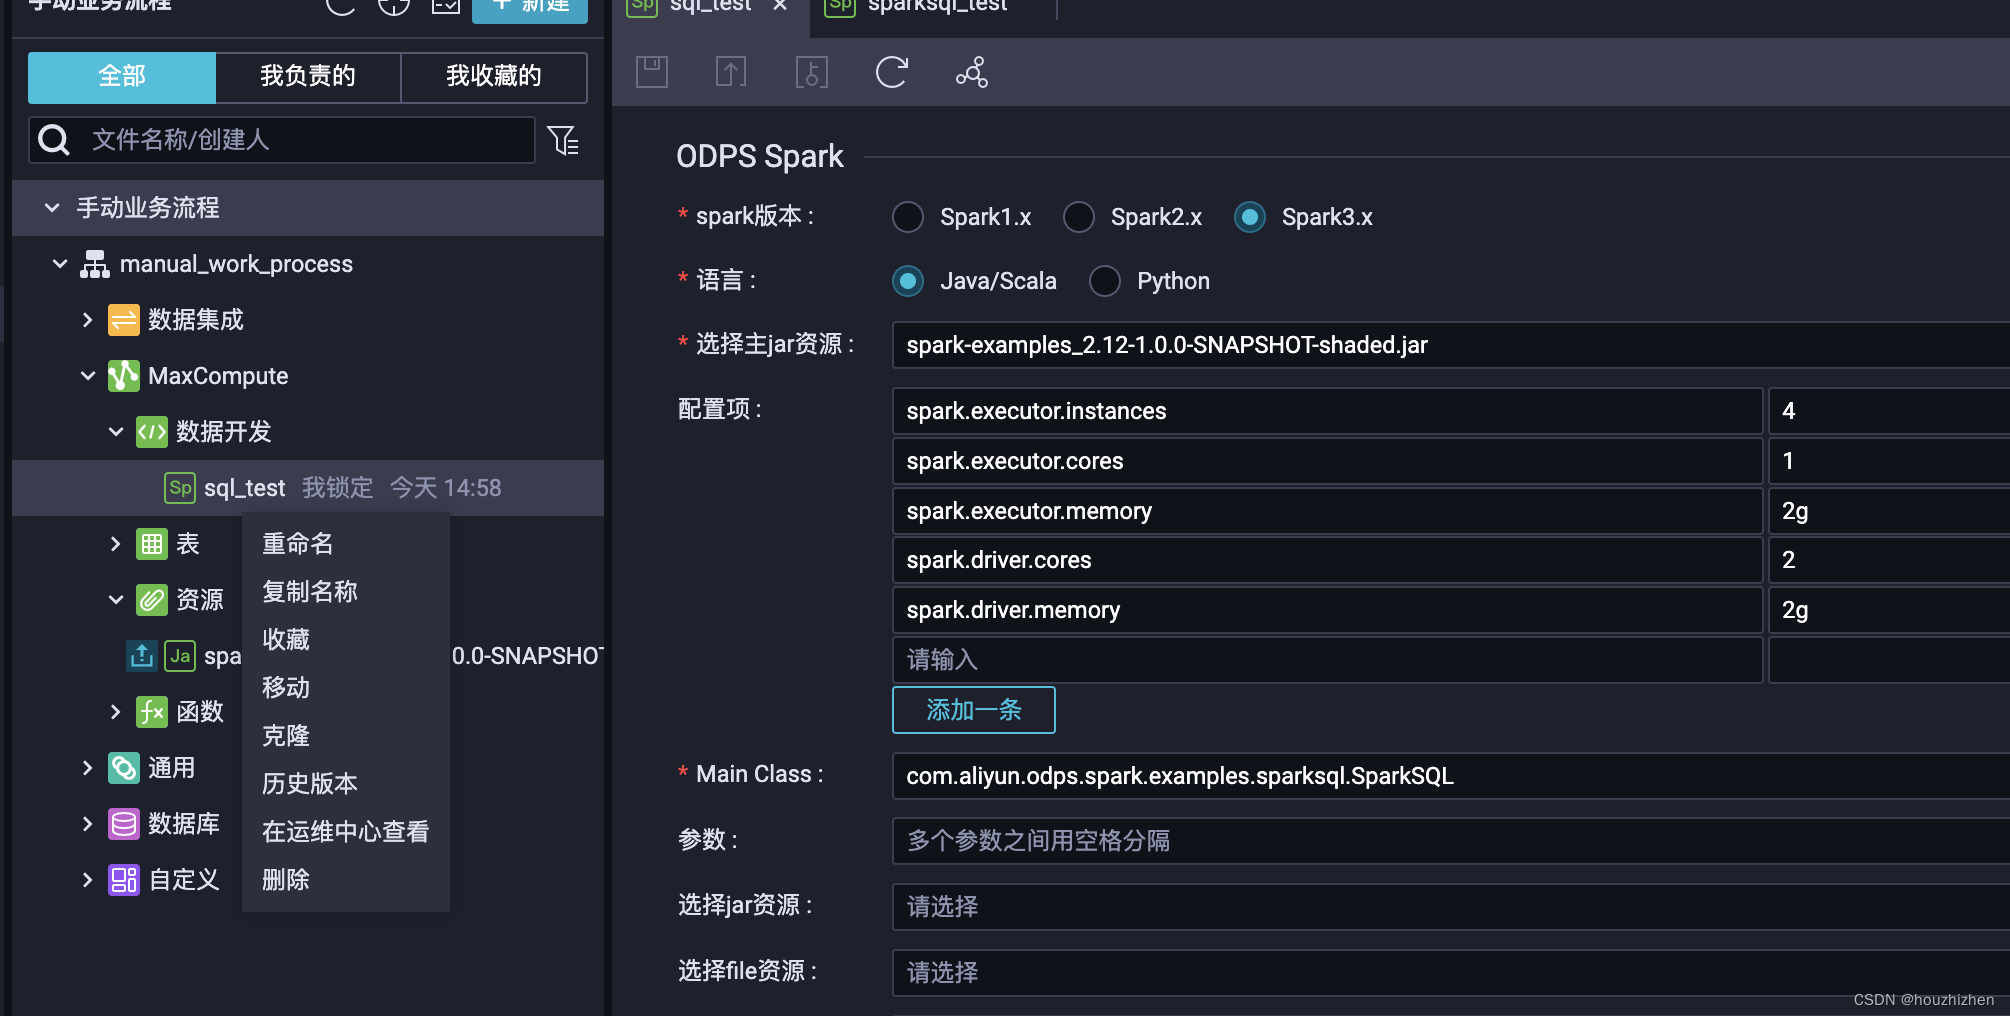The width and height of the screenshot is (2010, 1016).
Task: Click the upload icon beside Ja resource
Action: tap(142, 656)
